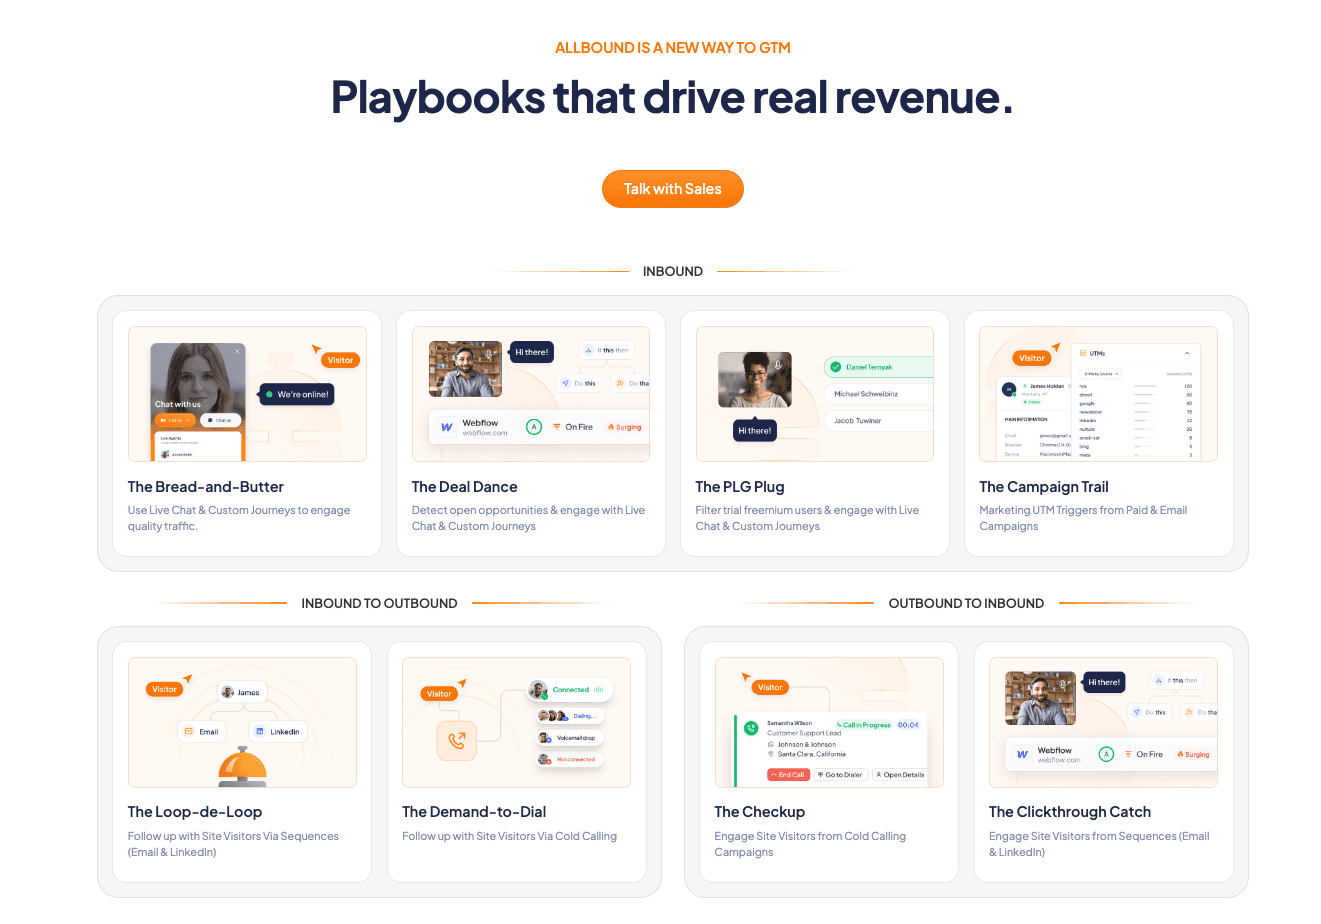
Task: Click the INBOUND section heading
Action: point(672,271)
